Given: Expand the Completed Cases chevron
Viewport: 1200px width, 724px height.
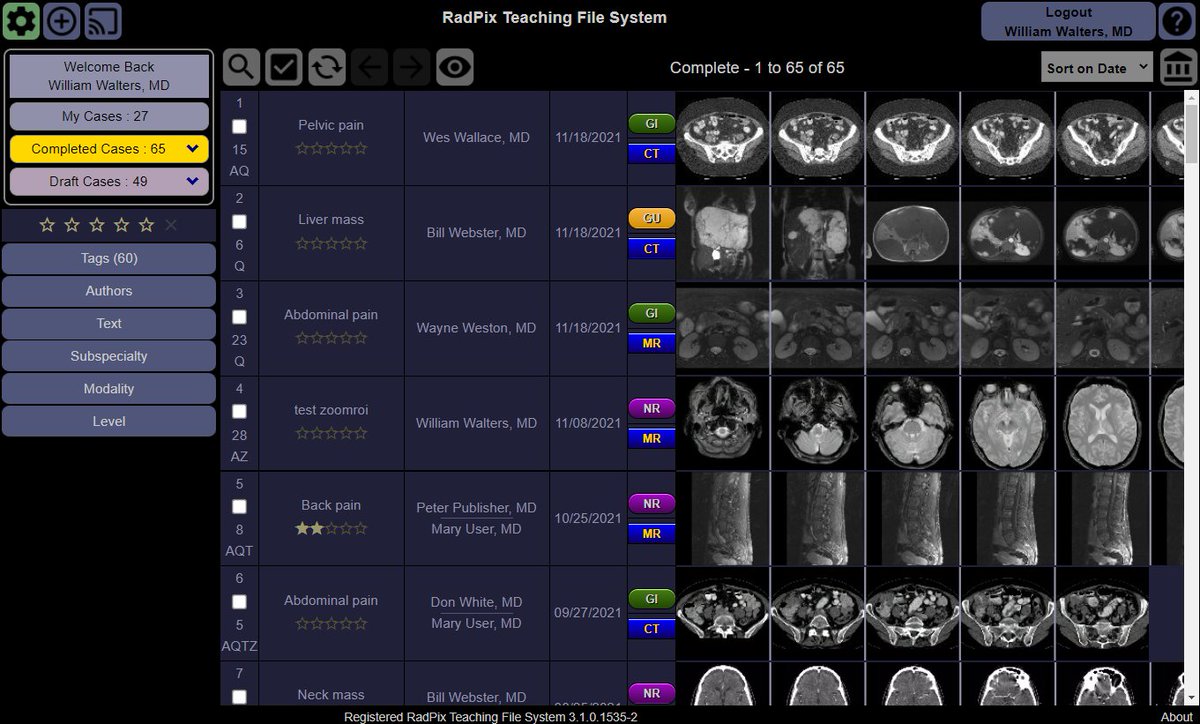Looking at the screenshot, I should pos(193,149).
